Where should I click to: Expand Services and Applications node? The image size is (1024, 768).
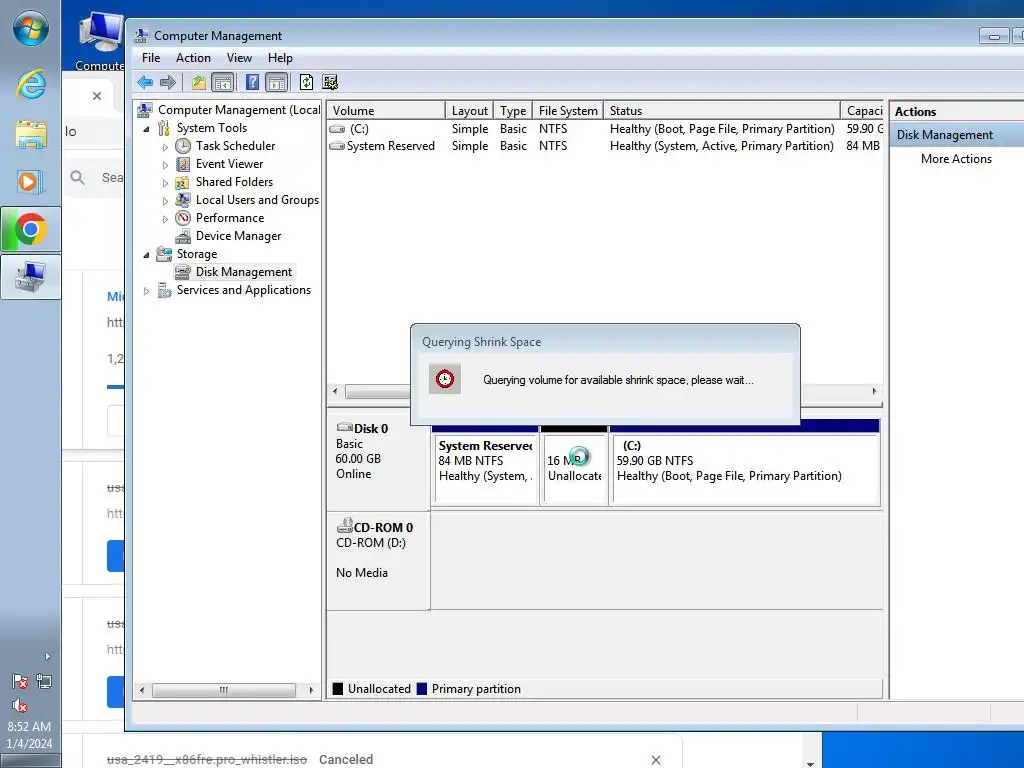point(146,291)
